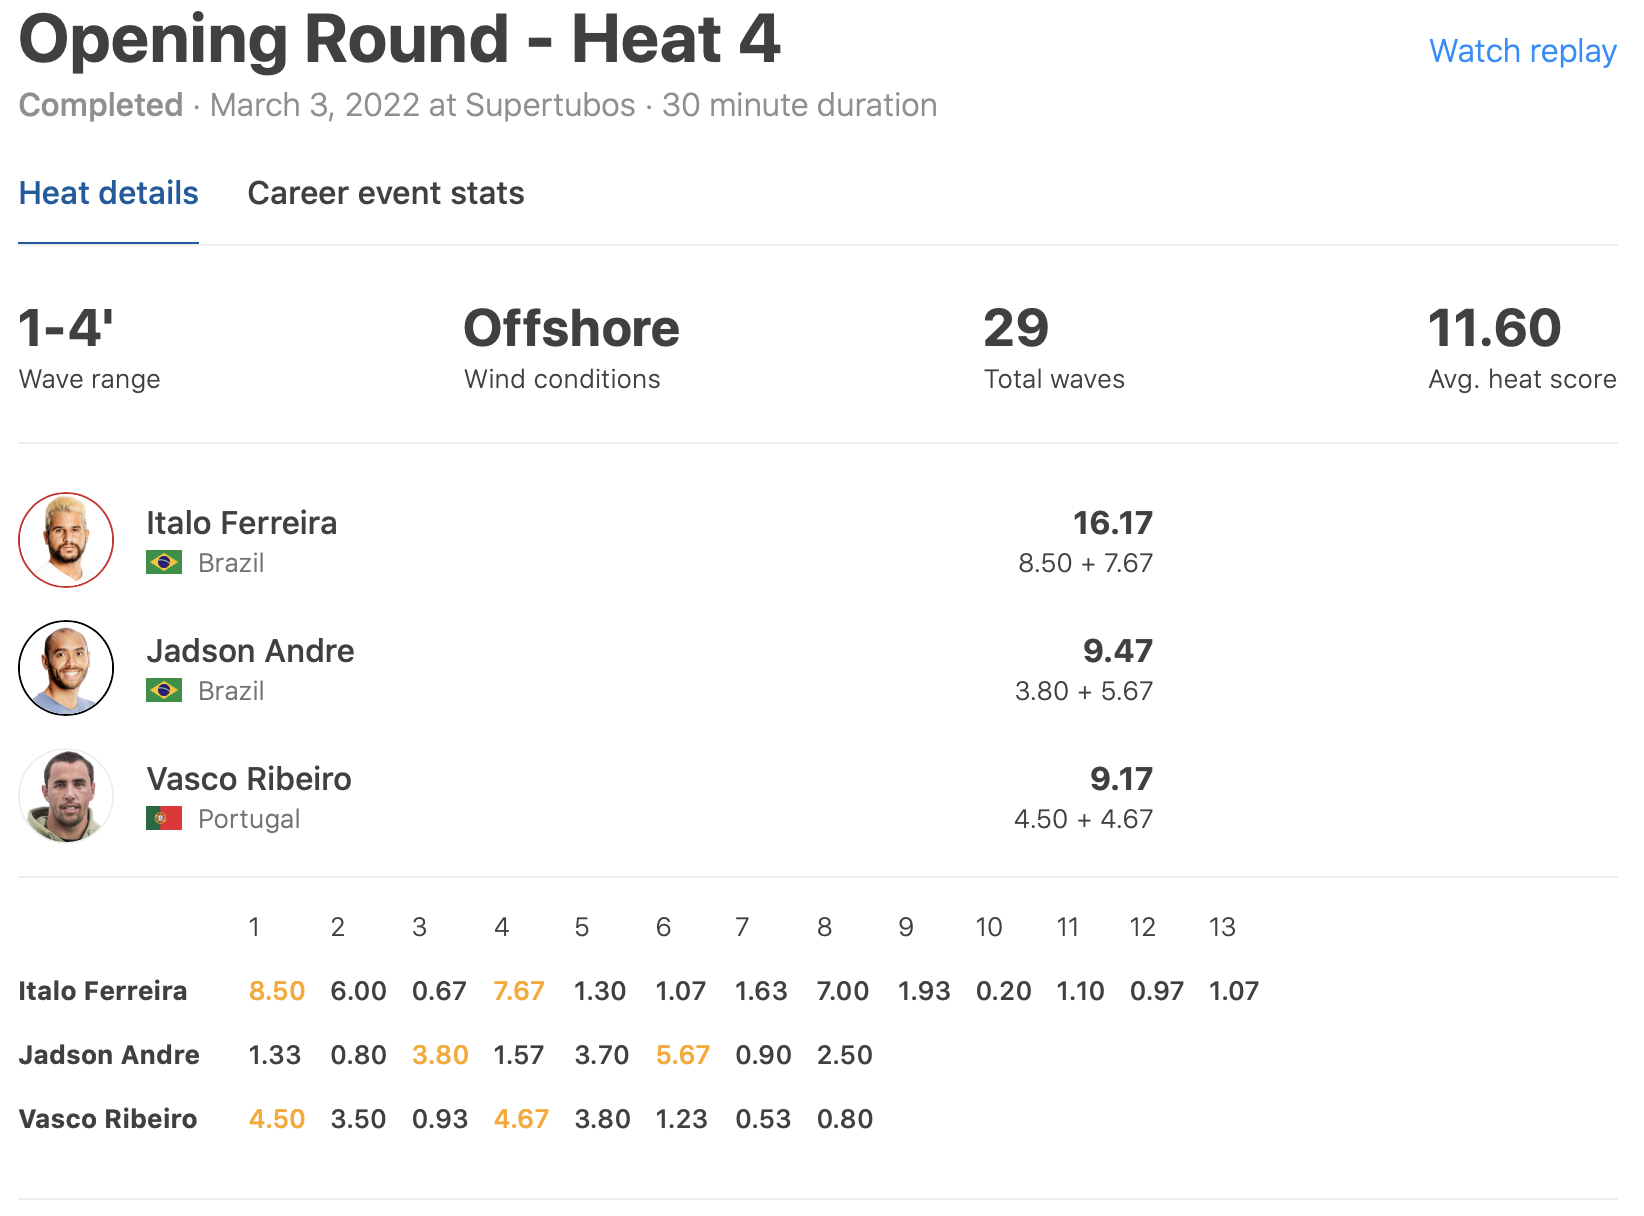Screen dimensions: 1644x1216
Task: Switch to Career event stats tab
Action: (x=385, y=193)
